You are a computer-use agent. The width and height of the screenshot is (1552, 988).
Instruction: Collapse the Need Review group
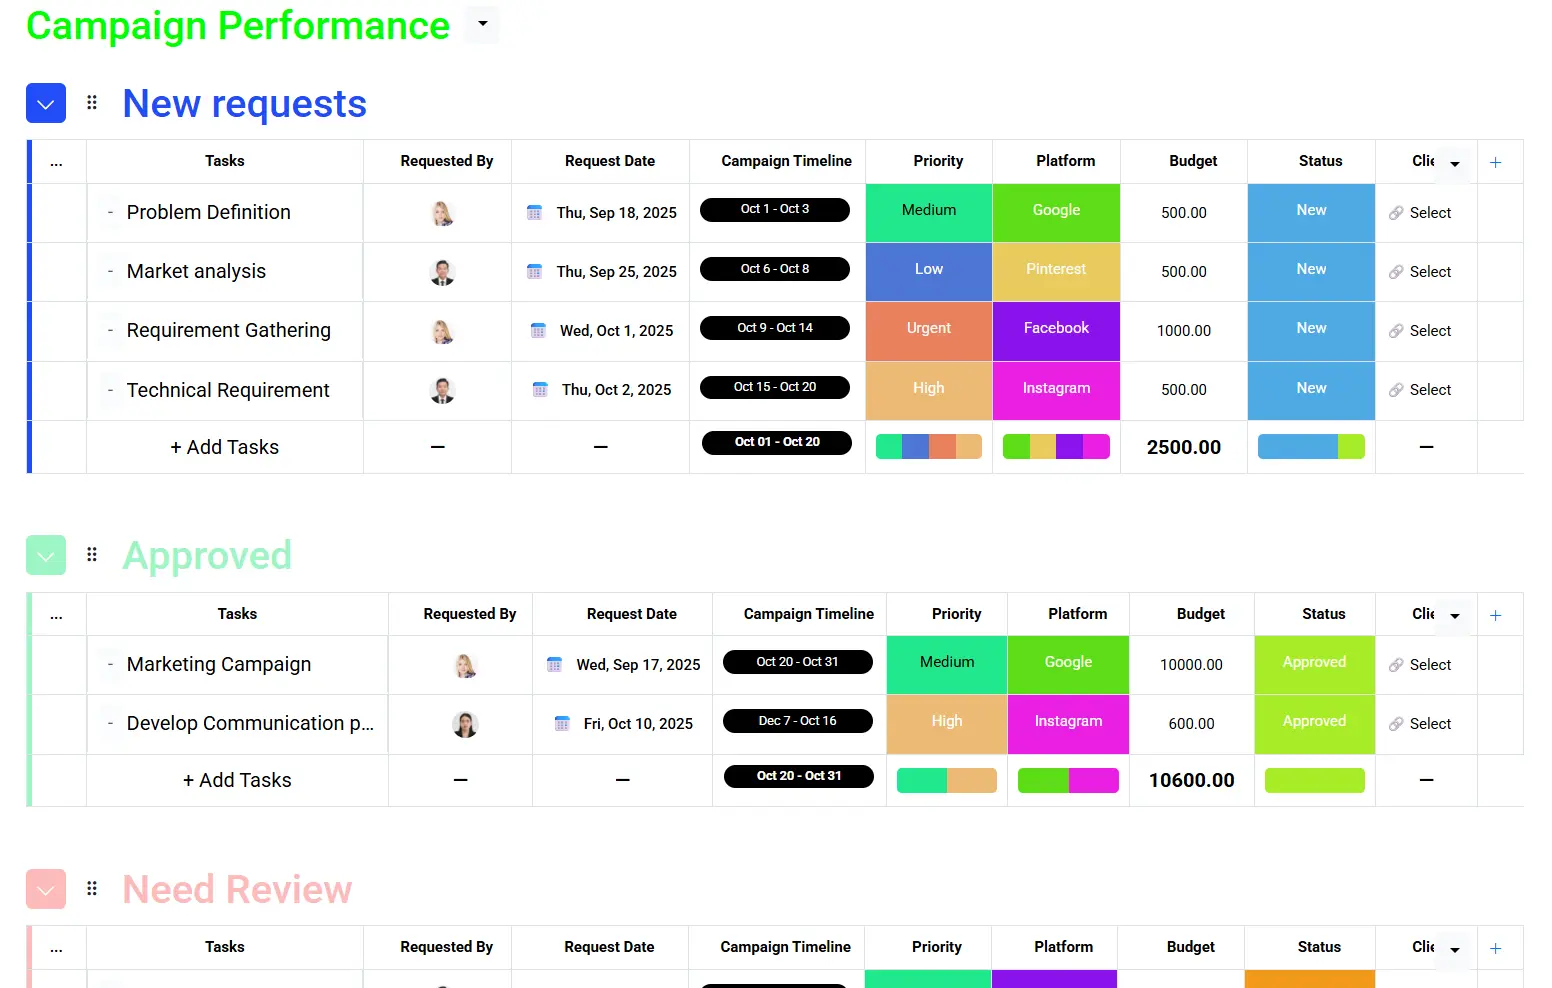pos(46,889)
